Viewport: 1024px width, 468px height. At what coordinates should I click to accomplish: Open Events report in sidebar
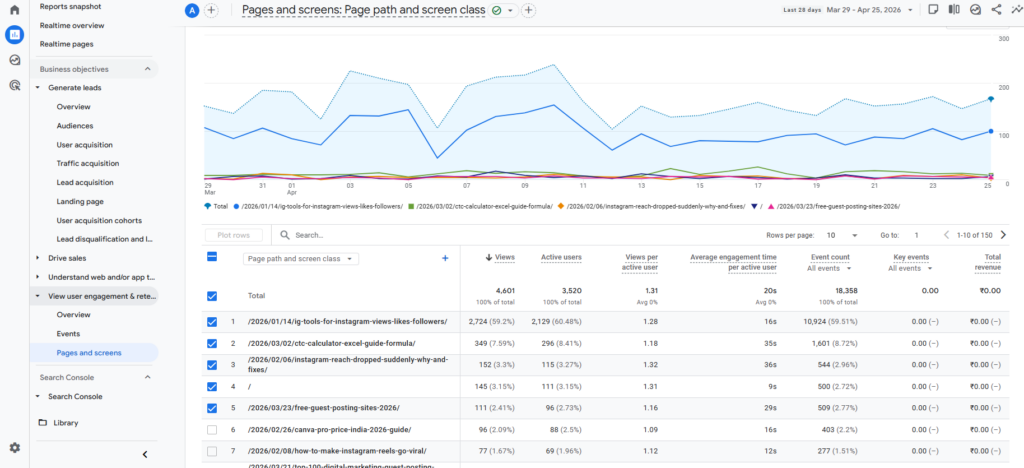68,334
